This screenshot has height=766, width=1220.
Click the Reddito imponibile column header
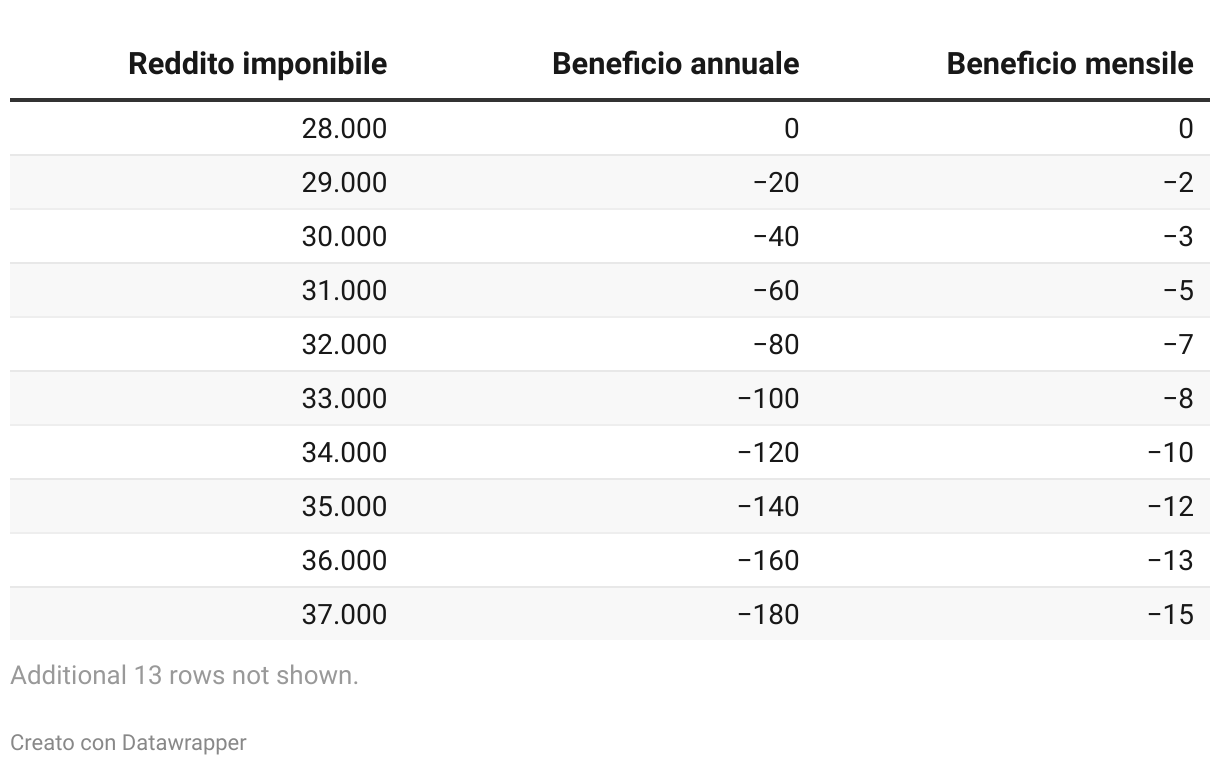click(x=258, y=64)
